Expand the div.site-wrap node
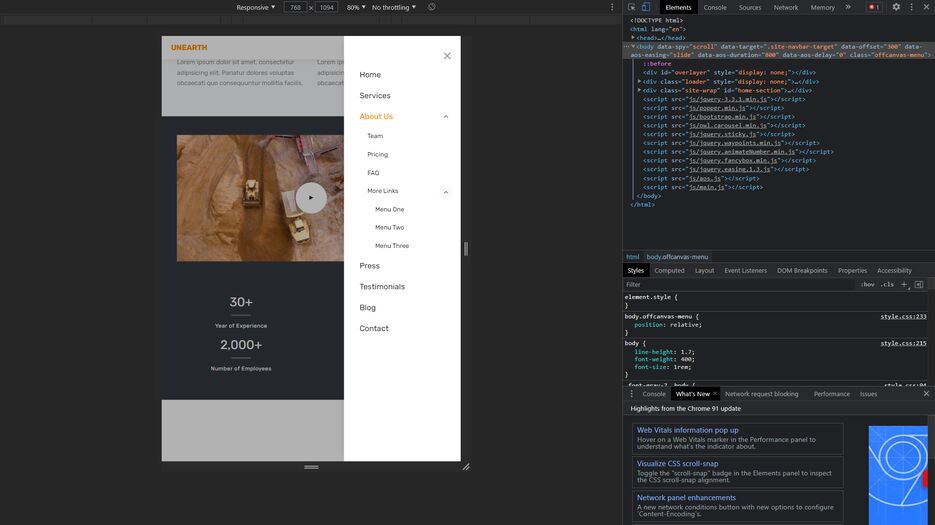Screen dimensions: 935x525 (639, 91)
